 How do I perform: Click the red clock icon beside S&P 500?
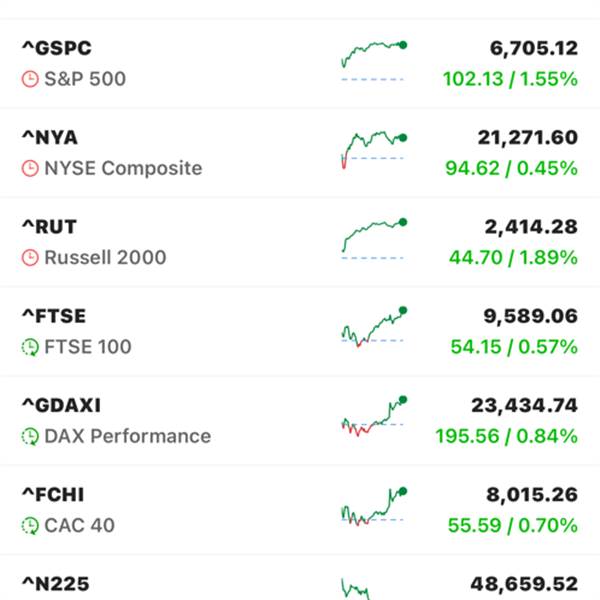coord(31,78)
